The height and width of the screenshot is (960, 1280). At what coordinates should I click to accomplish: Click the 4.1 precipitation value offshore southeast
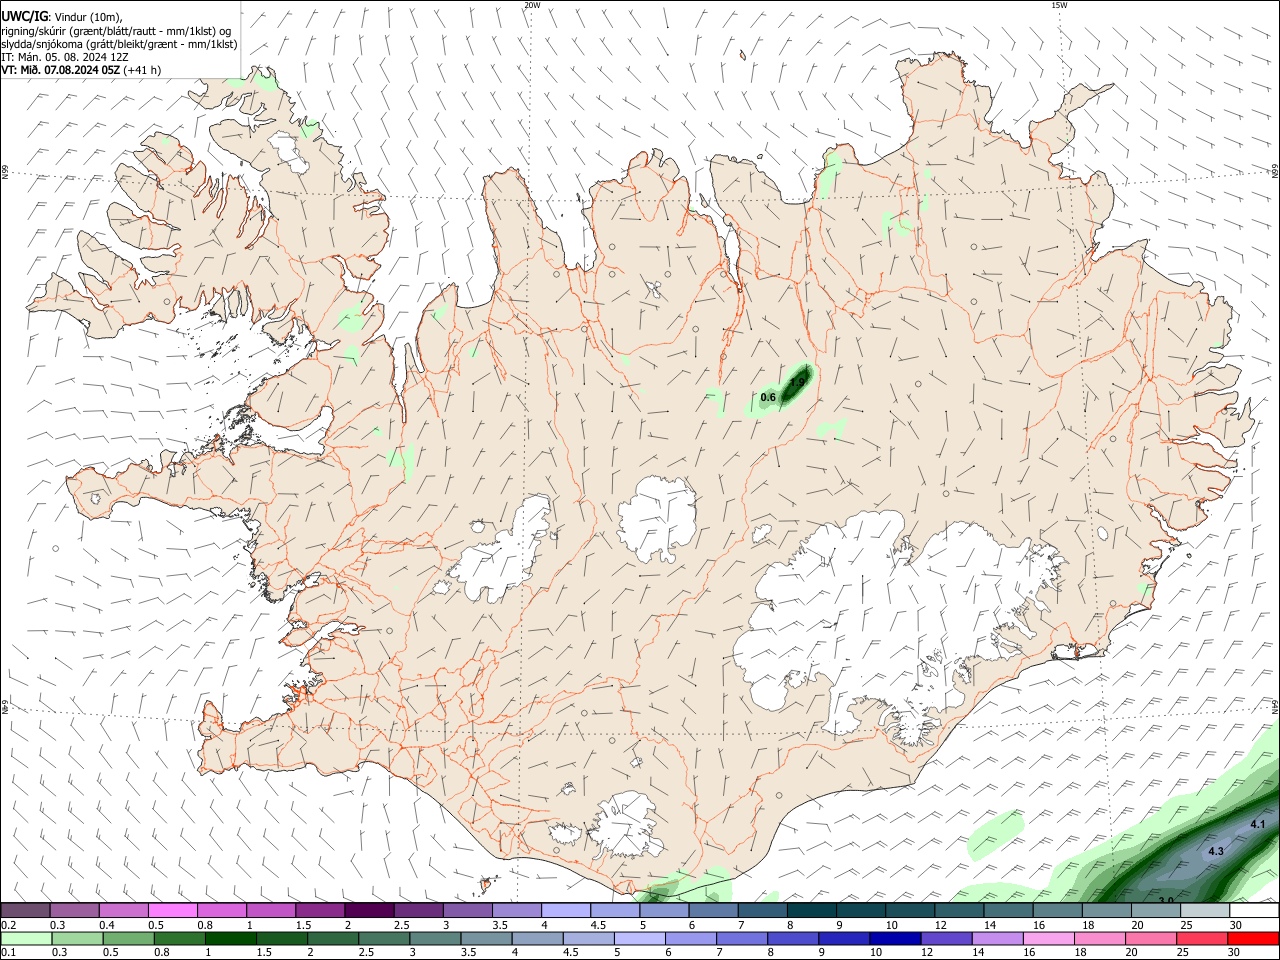tap(1258, 824)
